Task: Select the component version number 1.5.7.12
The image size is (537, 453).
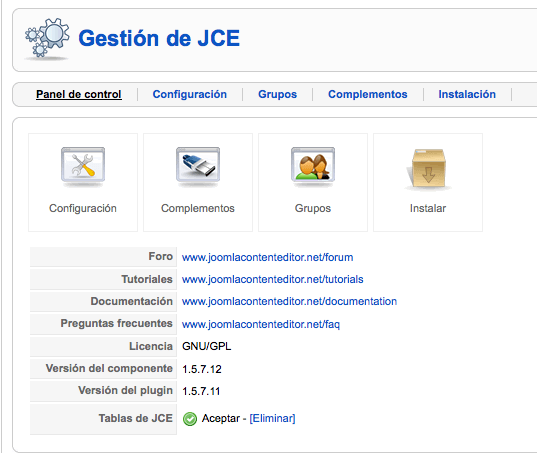Action: (202, 369)
